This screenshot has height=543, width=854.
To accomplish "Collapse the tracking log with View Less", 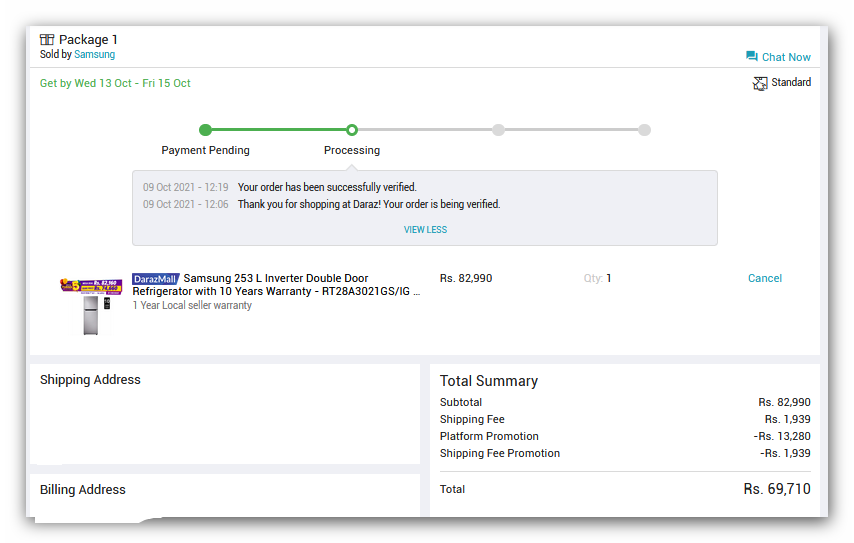I will click(425, 230).
